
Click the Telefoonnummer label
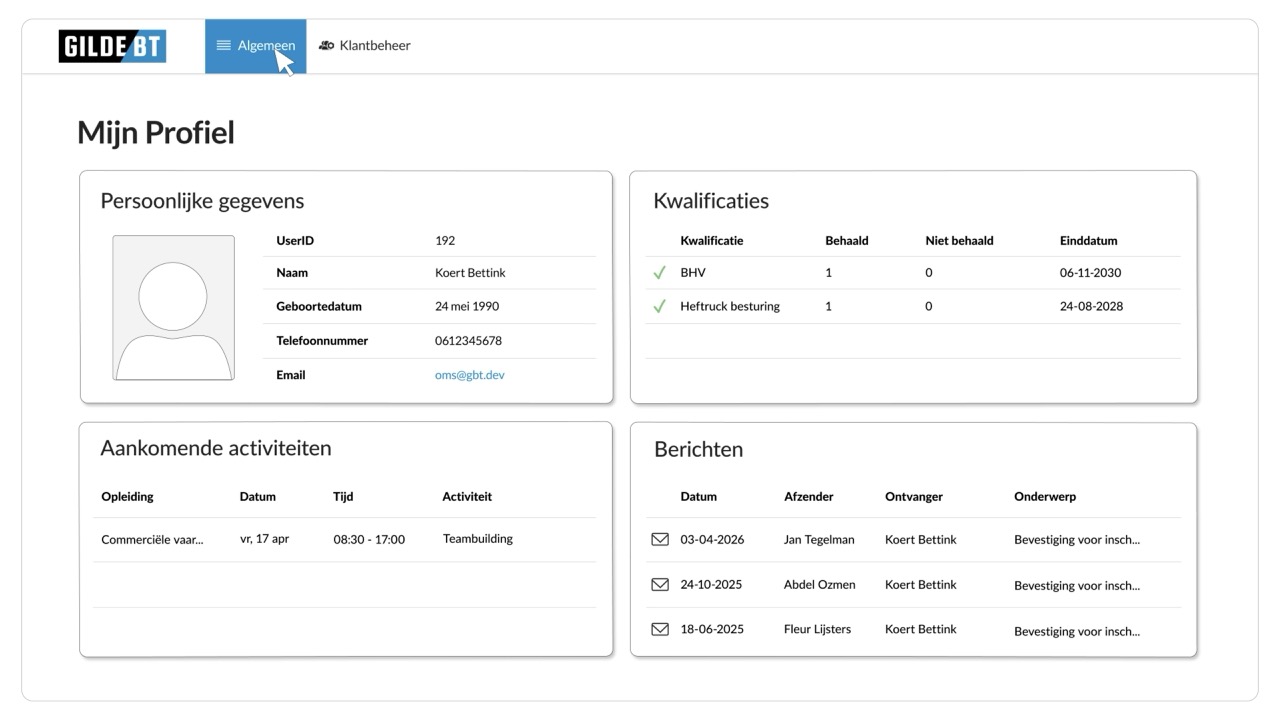click(x=322, y=341)
